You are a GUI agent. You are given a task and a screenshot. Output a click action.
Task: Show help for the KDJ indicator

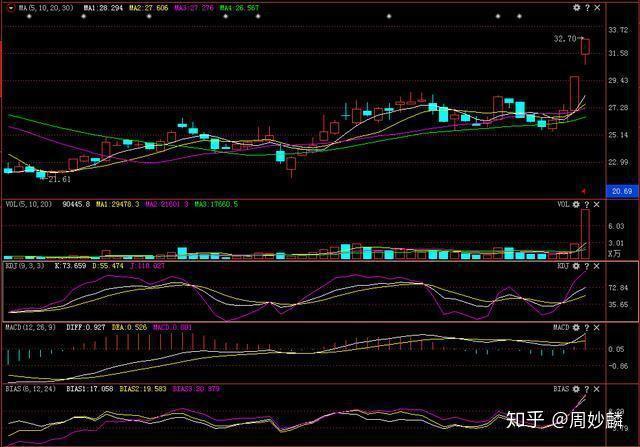[587, 266]
